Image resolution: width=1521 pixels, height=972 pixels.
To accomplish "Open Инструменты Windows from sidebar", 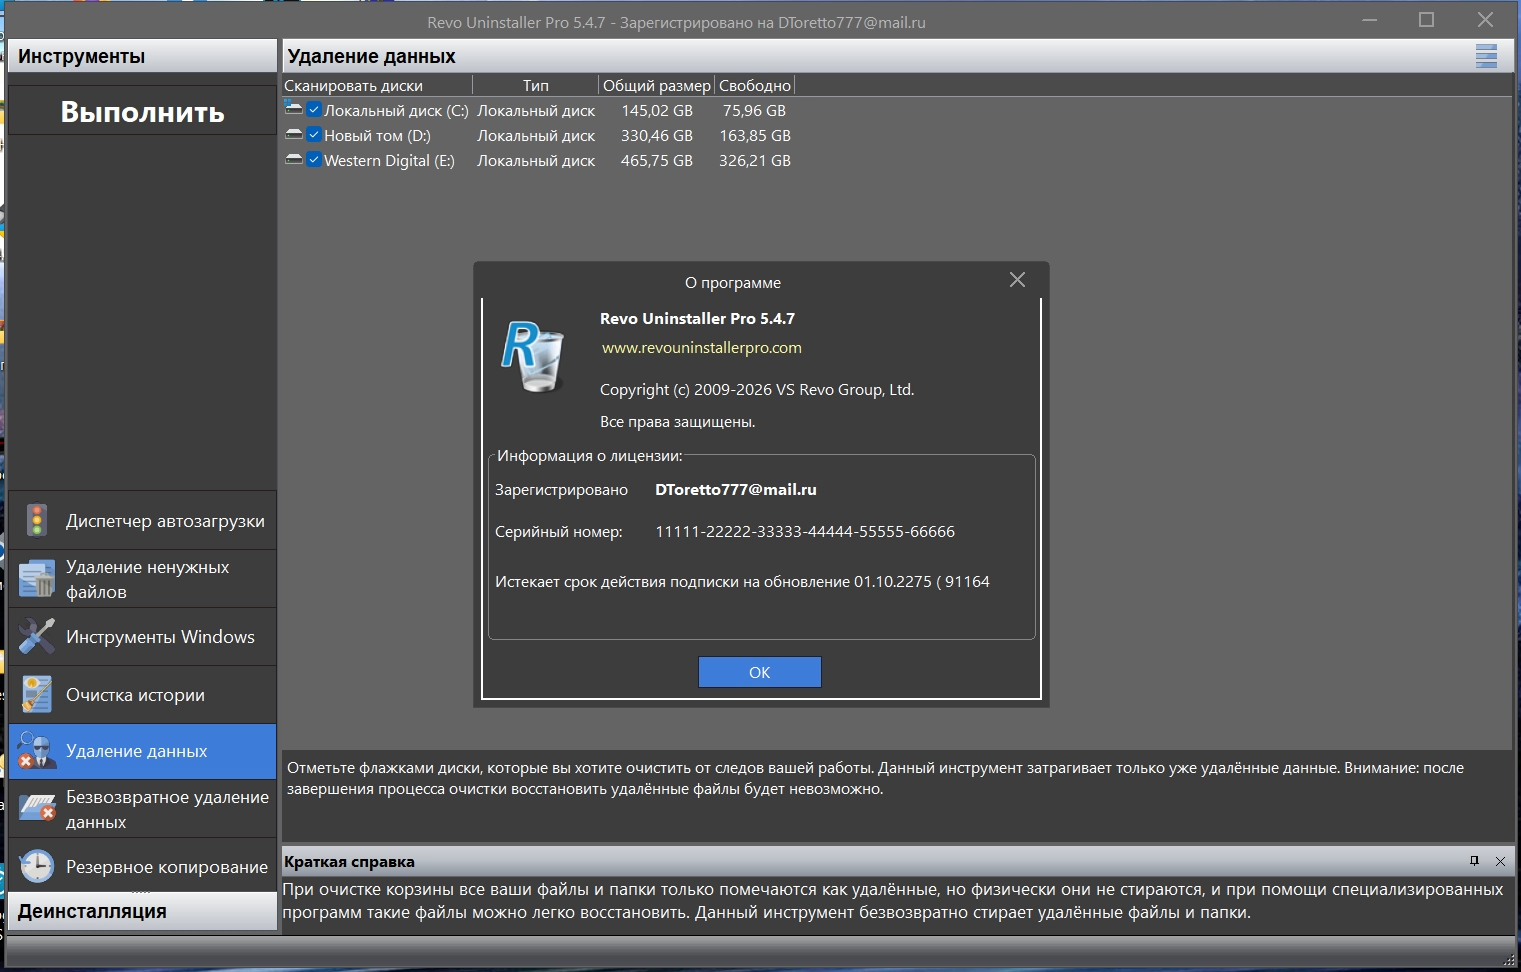I will pos(142,637).
